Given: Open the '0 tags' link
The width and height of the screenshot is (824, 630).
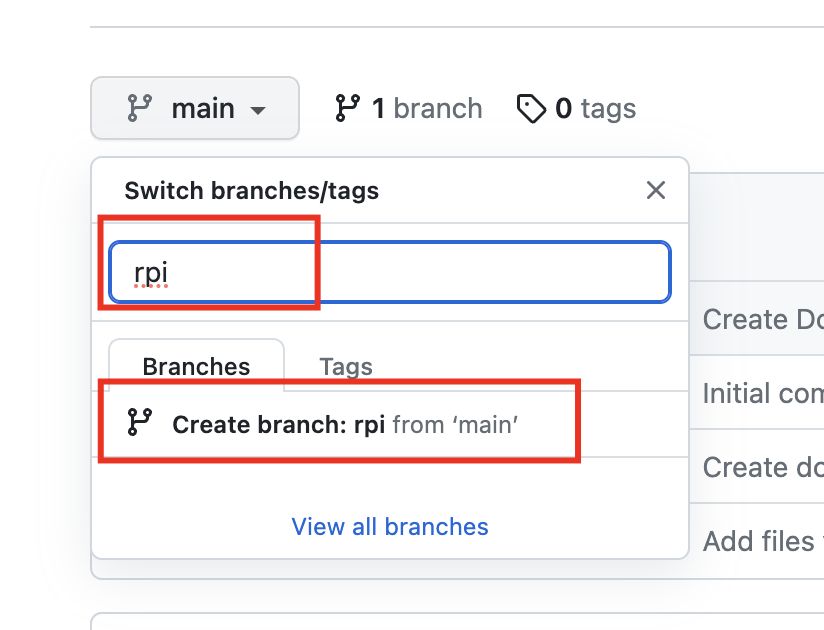Looking at the screenshot, I should (595, 108).
